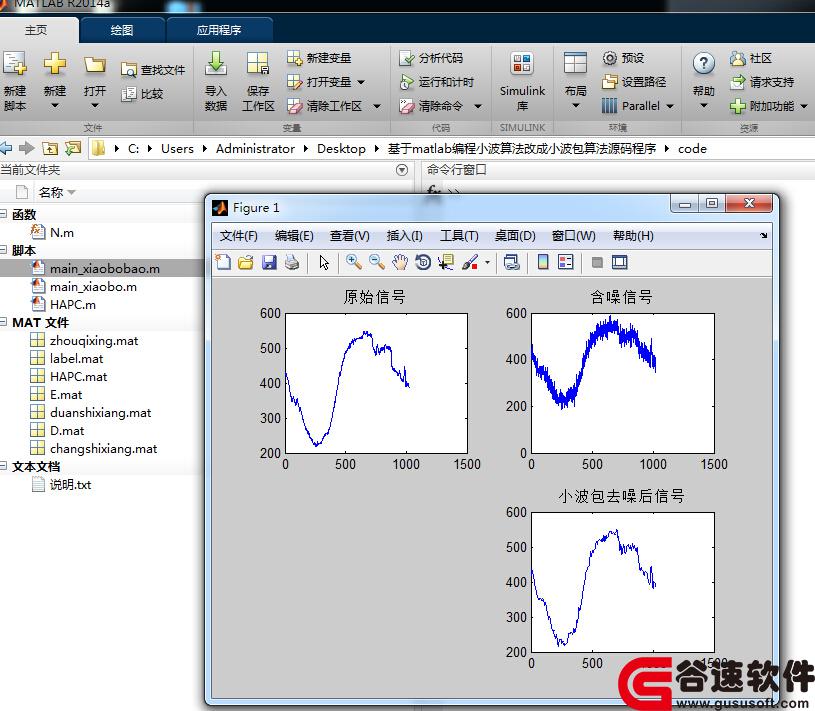
Task: Click Import Data (导入数据) icon
Action: click(x=216, y=63)
